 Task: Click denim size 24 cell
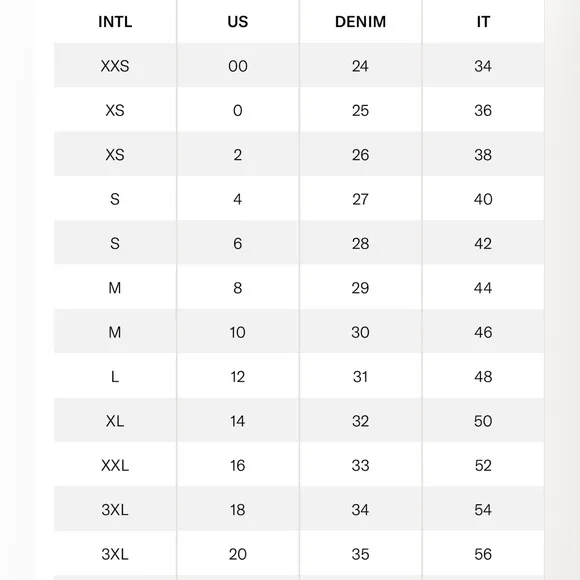coord(360,66)
